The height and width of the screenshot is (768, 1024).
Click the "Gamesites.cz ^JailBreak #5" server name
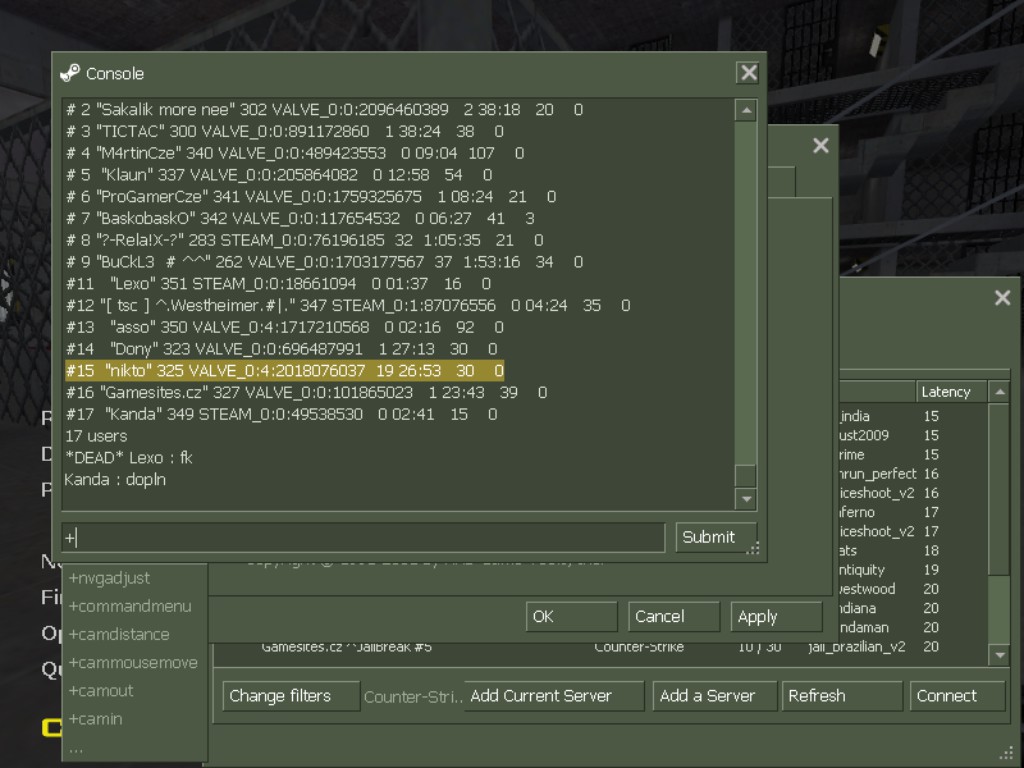pyautogui.click(x=346, y=647)
